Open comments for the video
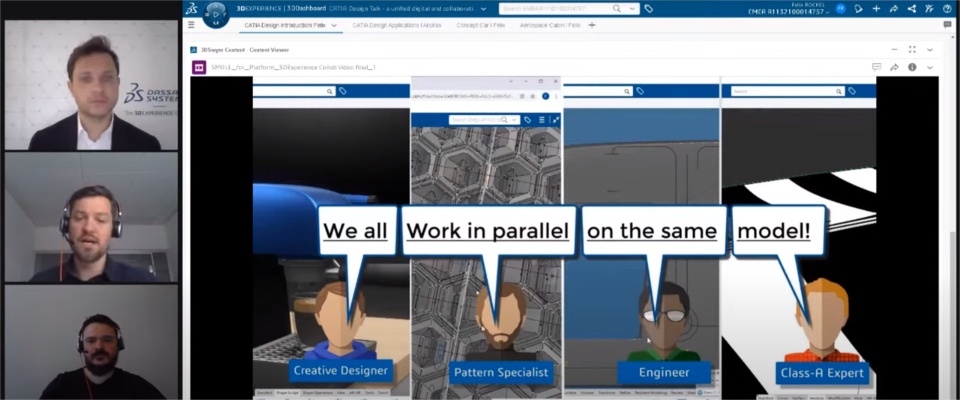 pyautogui.click(x=876, y=67)
